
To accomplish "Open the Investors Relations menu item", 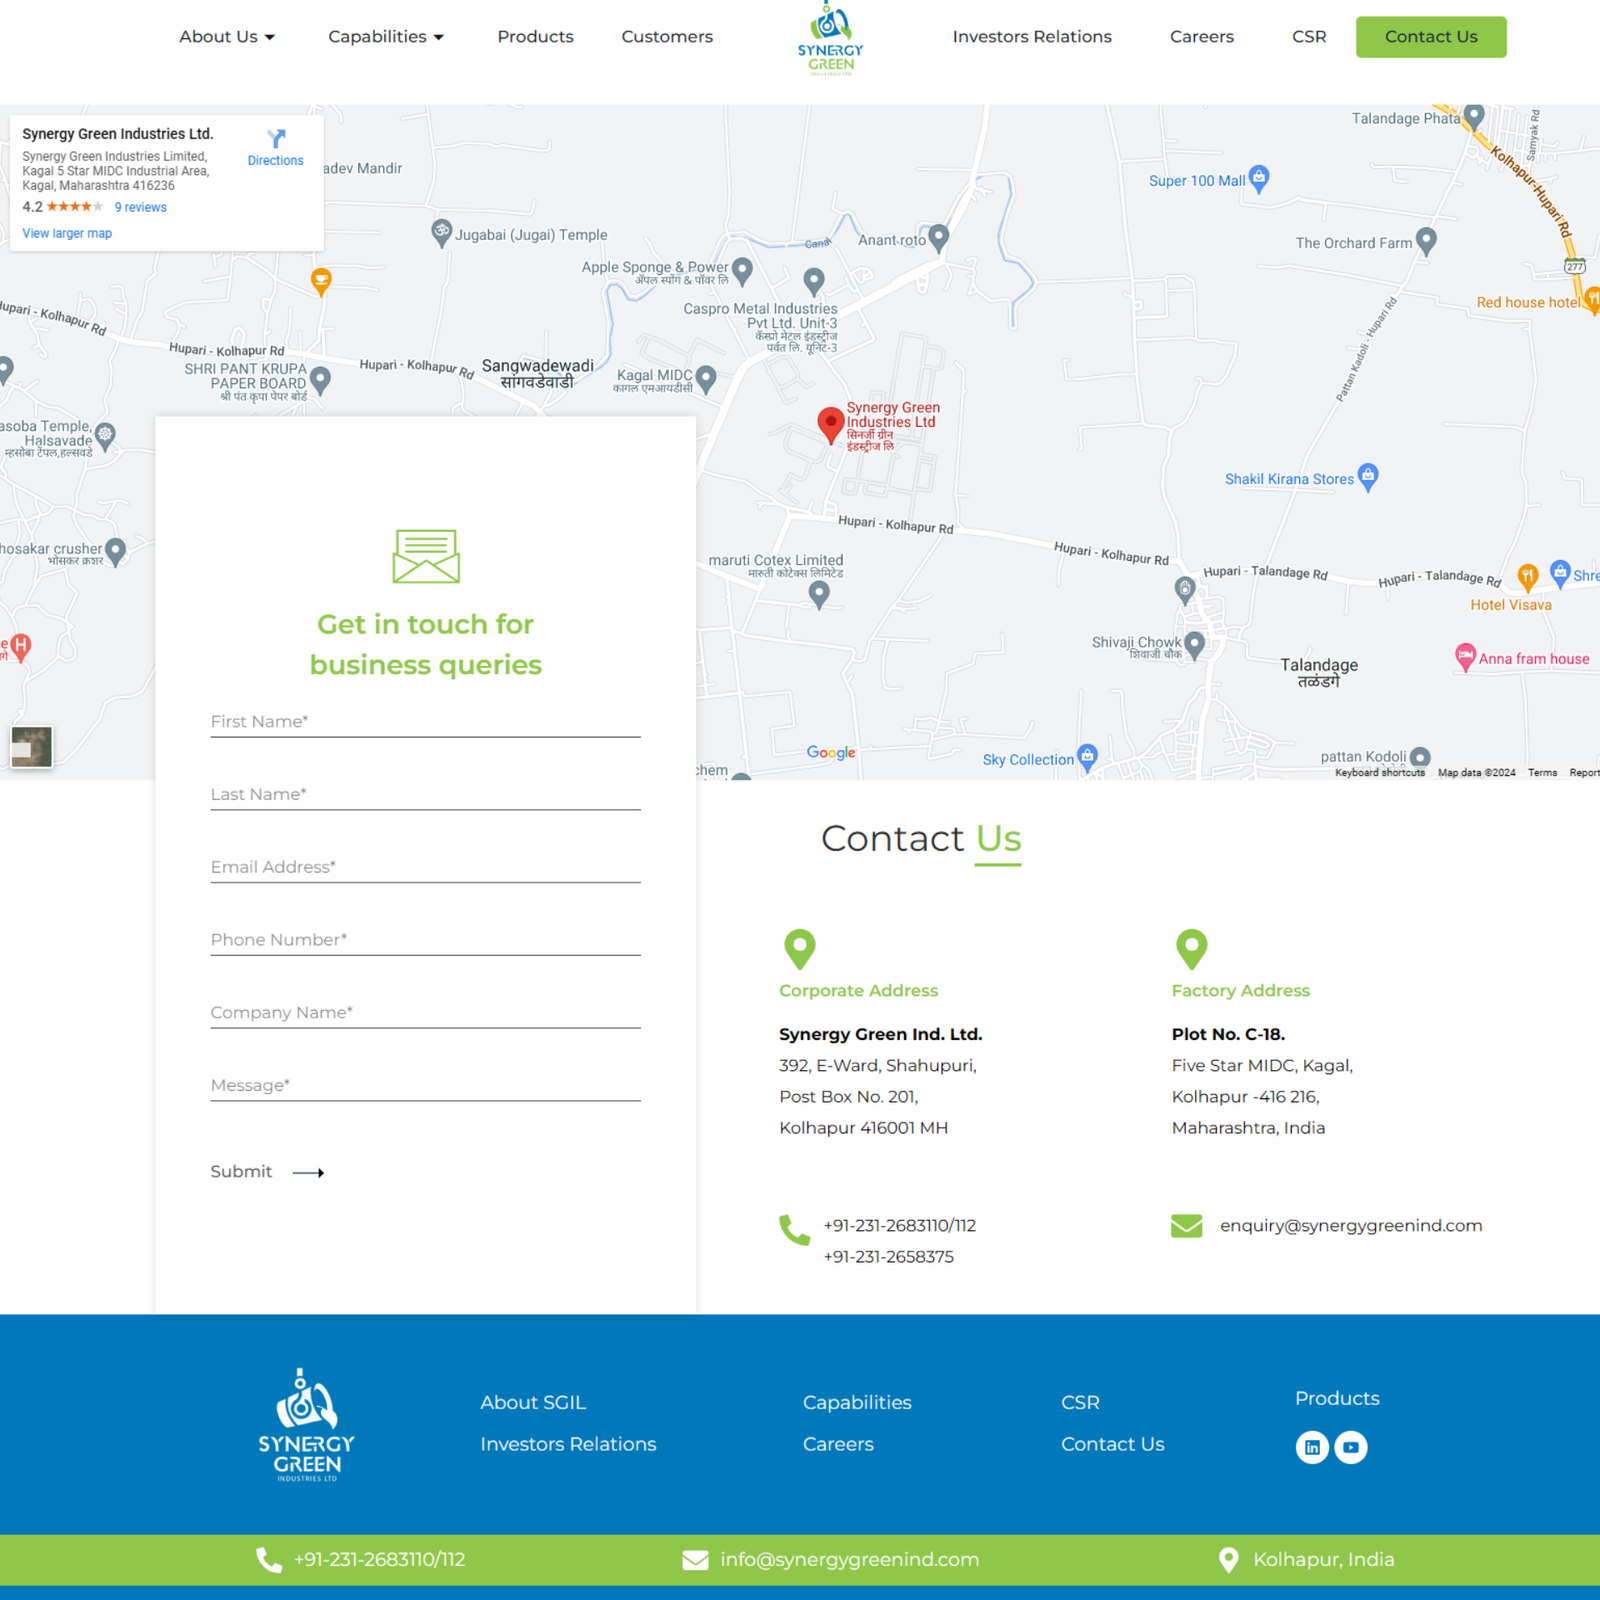I will pyautogui.click(x=1032, y=37).
